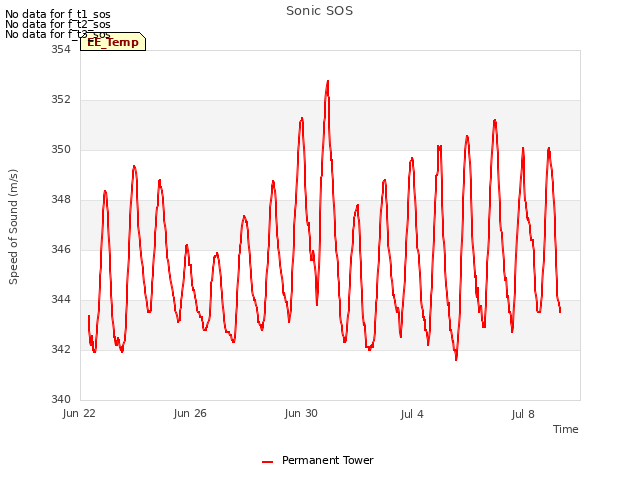The height and width of the screenshot is (480, 640).
Task: Click the 348 y-axis tick label
Action: coord(61,200)
